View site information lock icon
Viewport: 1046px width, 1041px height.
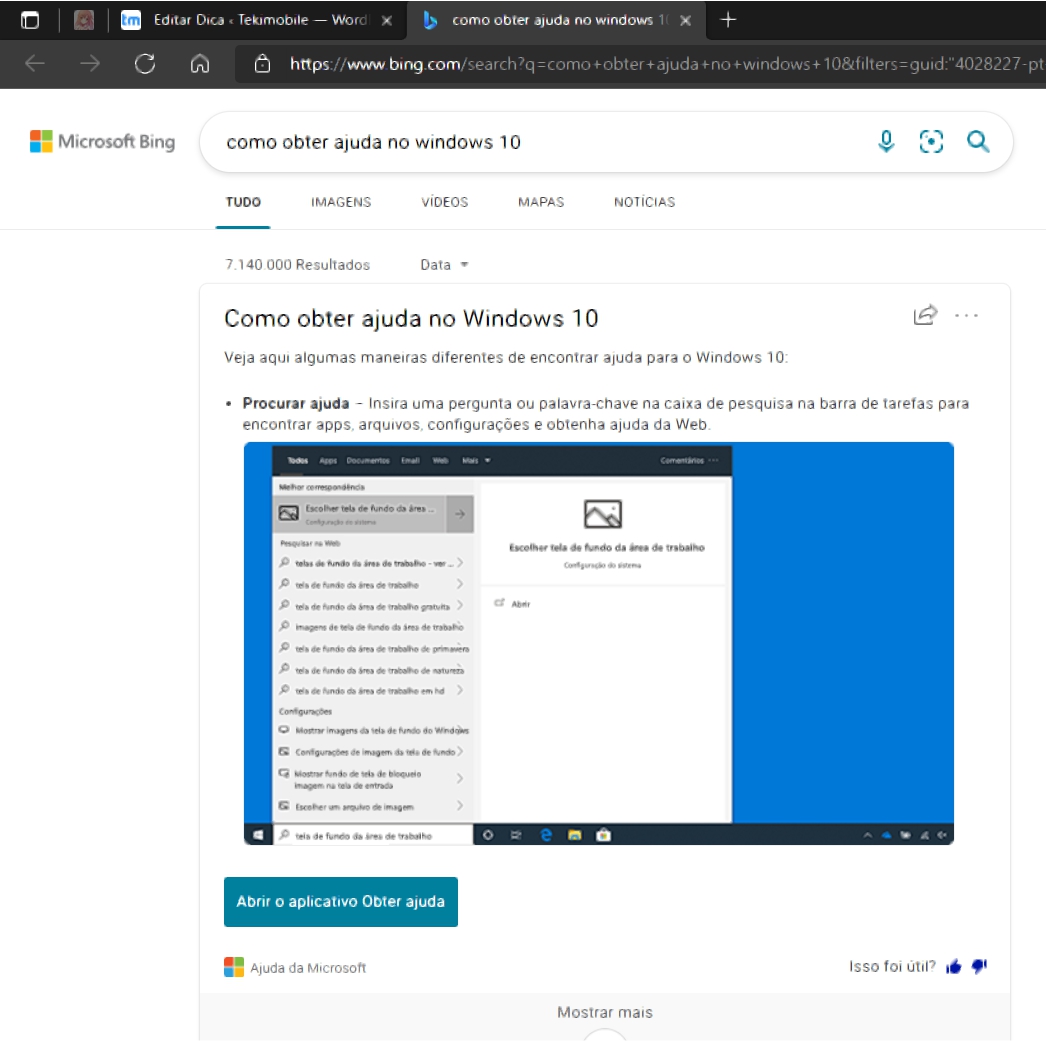263,64
